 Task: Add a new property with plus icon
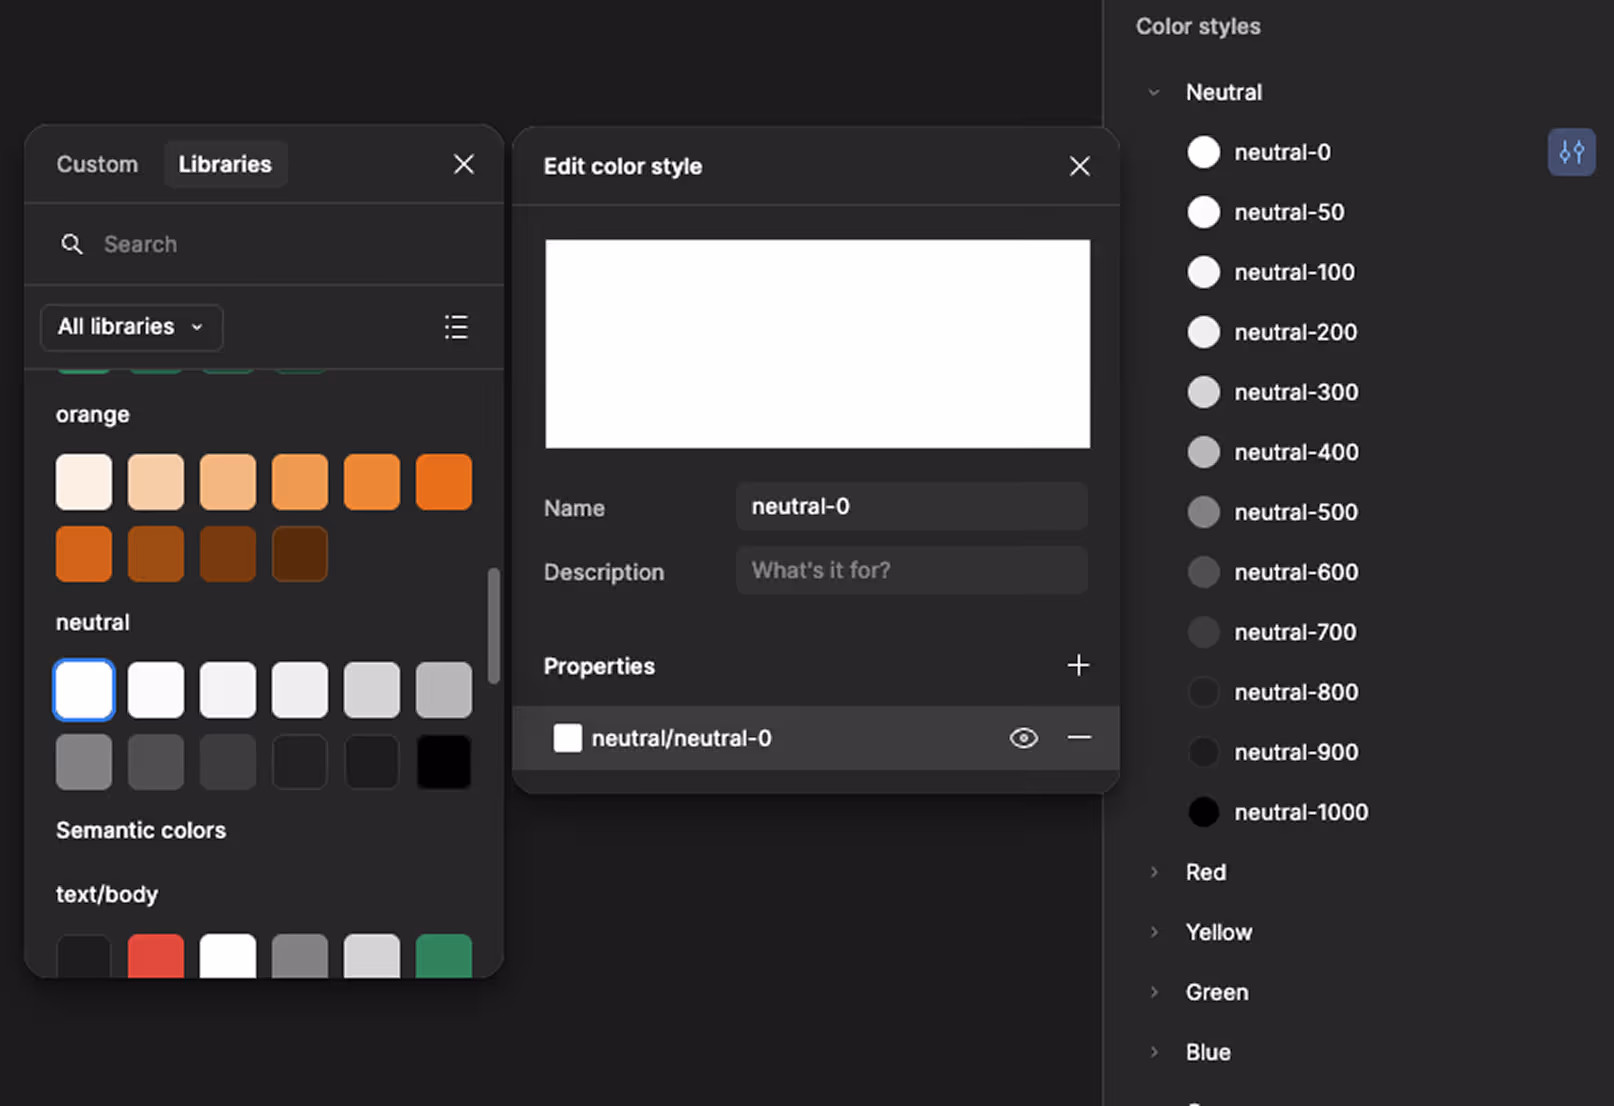[1078, 665]
